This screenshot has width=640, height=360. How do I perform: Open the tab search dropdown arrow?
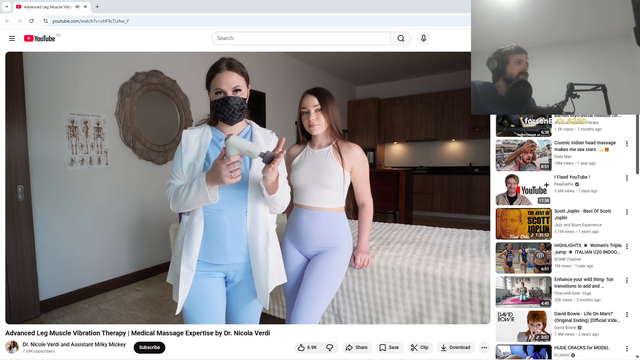coord(7,7)
